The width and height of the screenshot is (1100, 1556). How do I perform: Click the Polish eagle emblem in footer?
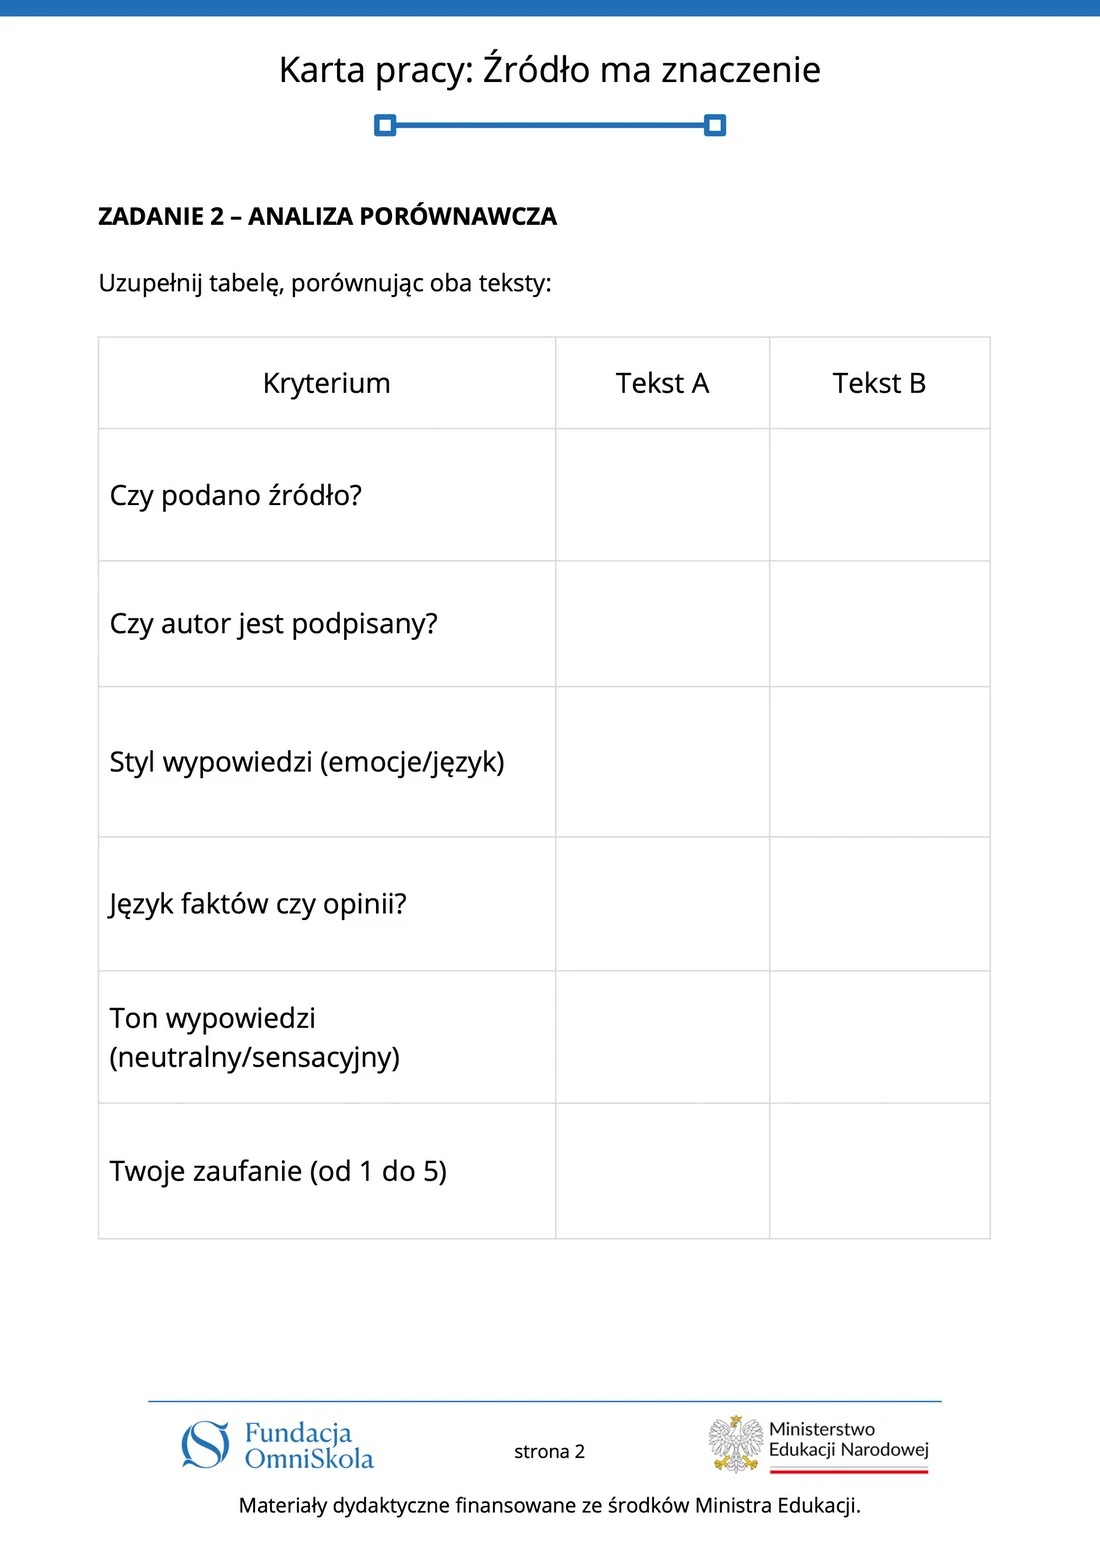tap(736, 1444)
